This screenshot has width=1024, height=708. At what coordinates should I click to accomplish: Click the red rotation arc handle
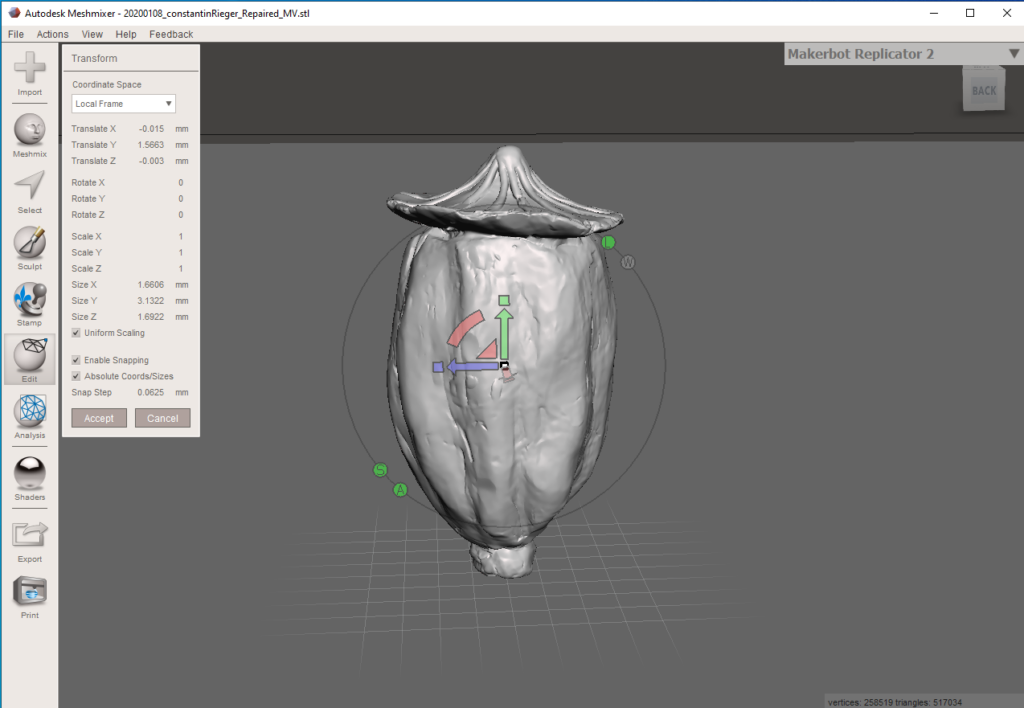click(466, 328)
